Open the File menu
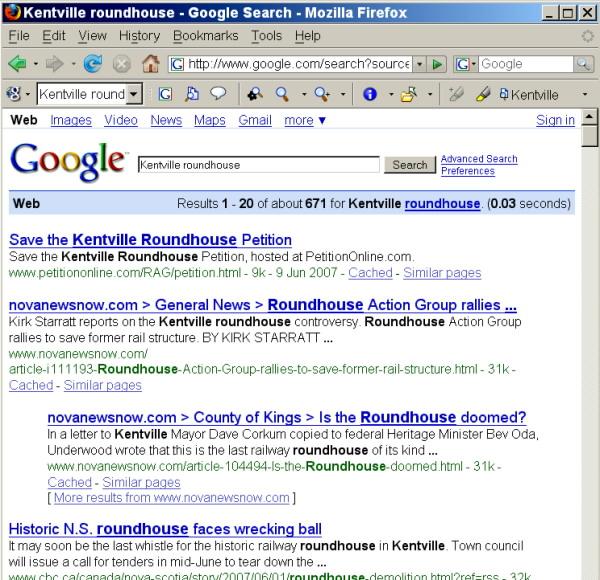This screenshot has height=580, width=600. [19, 36]
